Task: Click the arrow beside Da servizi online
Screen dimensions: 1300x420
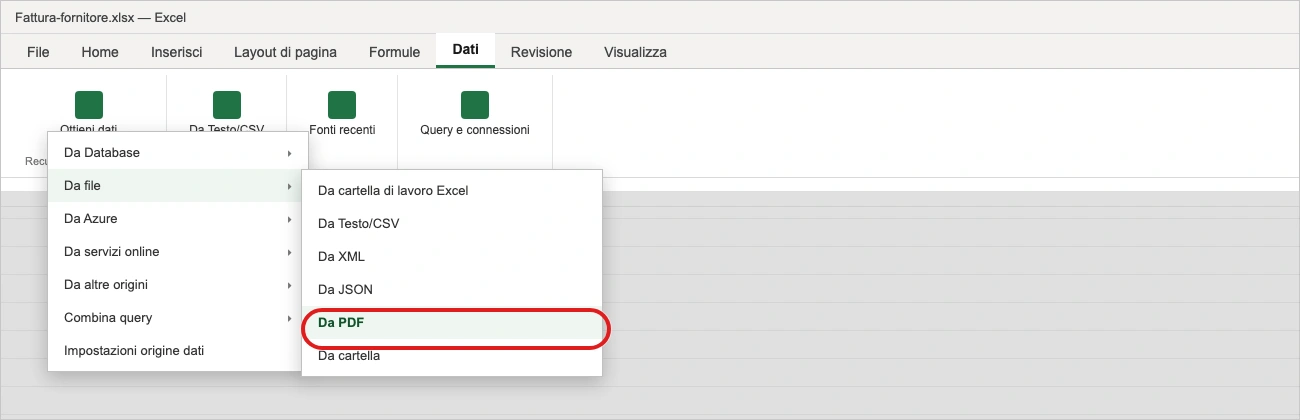Action: point(289,252)
